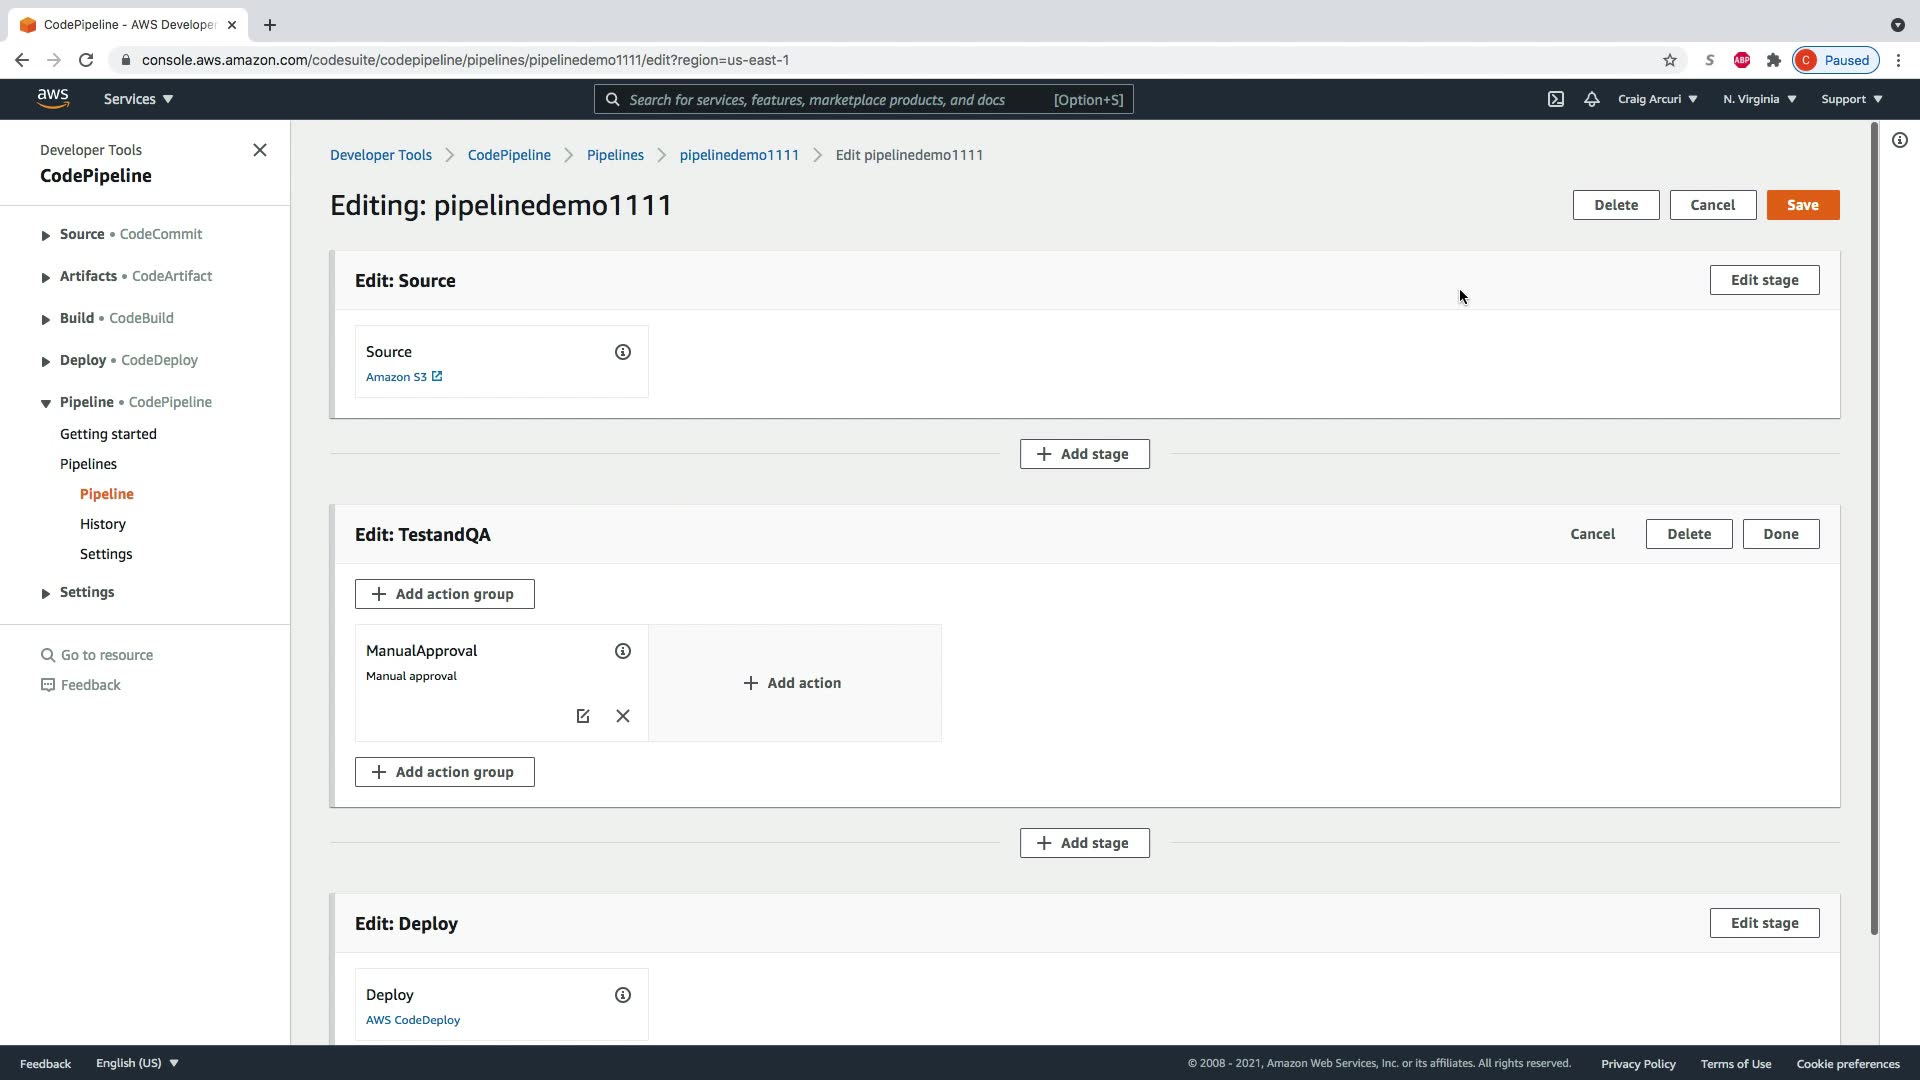1920x1080 pixels.
Task: Close the Developer Tools side panel
Action: 260,150
